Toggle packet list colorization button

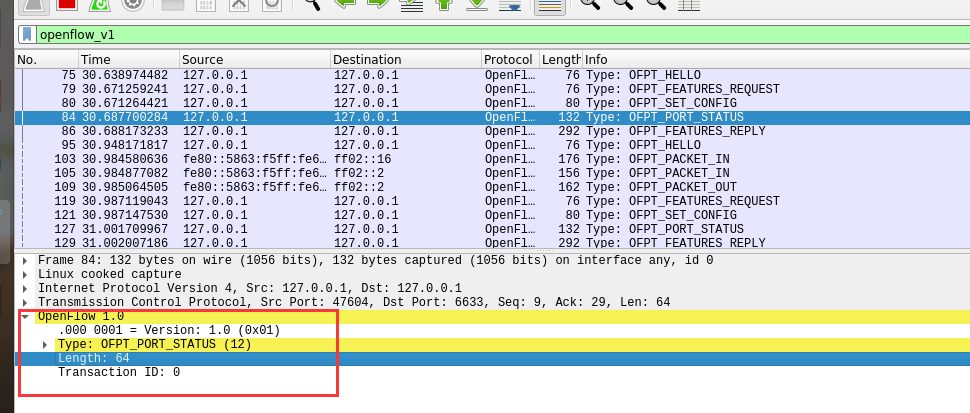pyautogui.click(x=550, y=5)
